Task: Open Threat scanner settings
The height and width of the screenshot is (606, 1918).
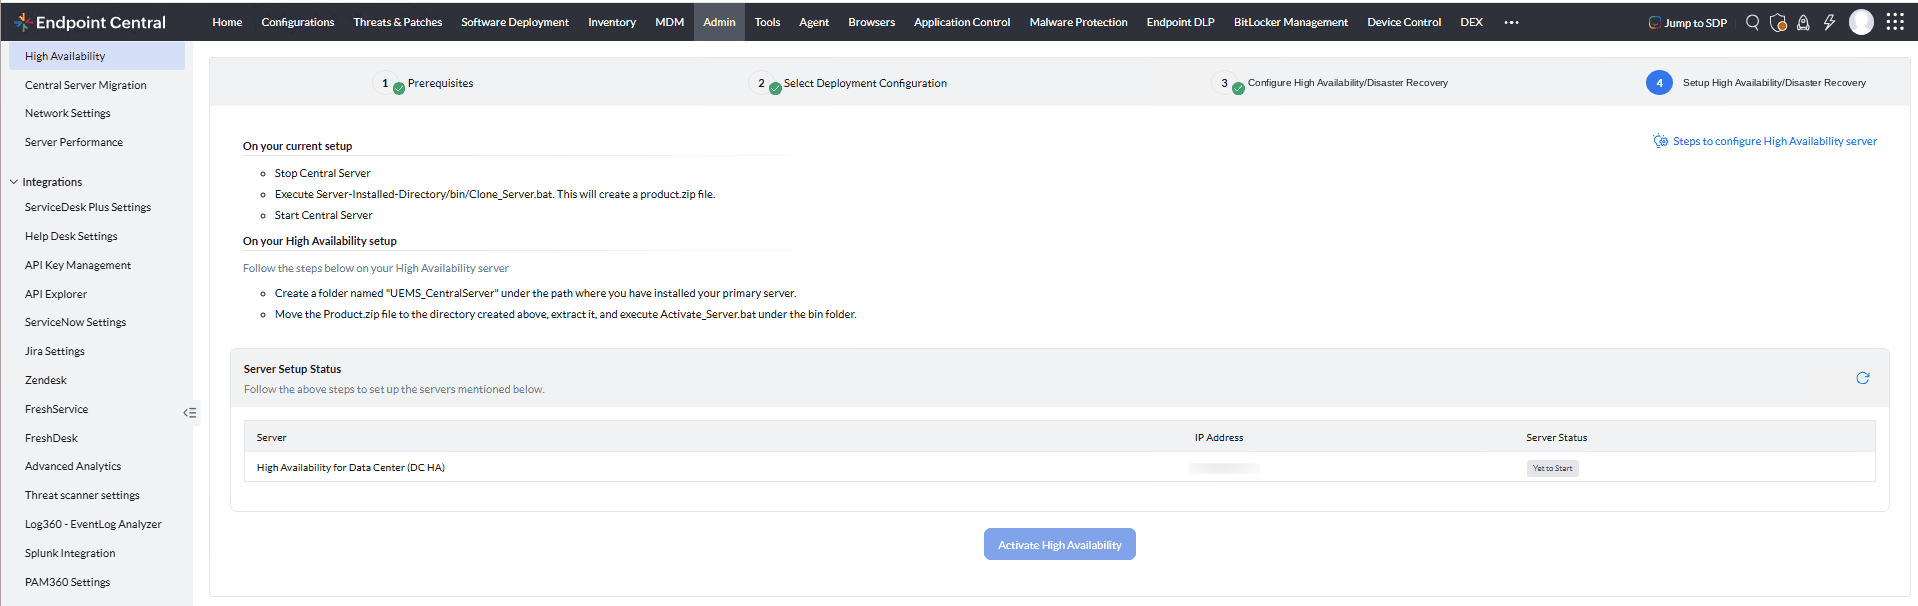Action: [x=82, y=495]
